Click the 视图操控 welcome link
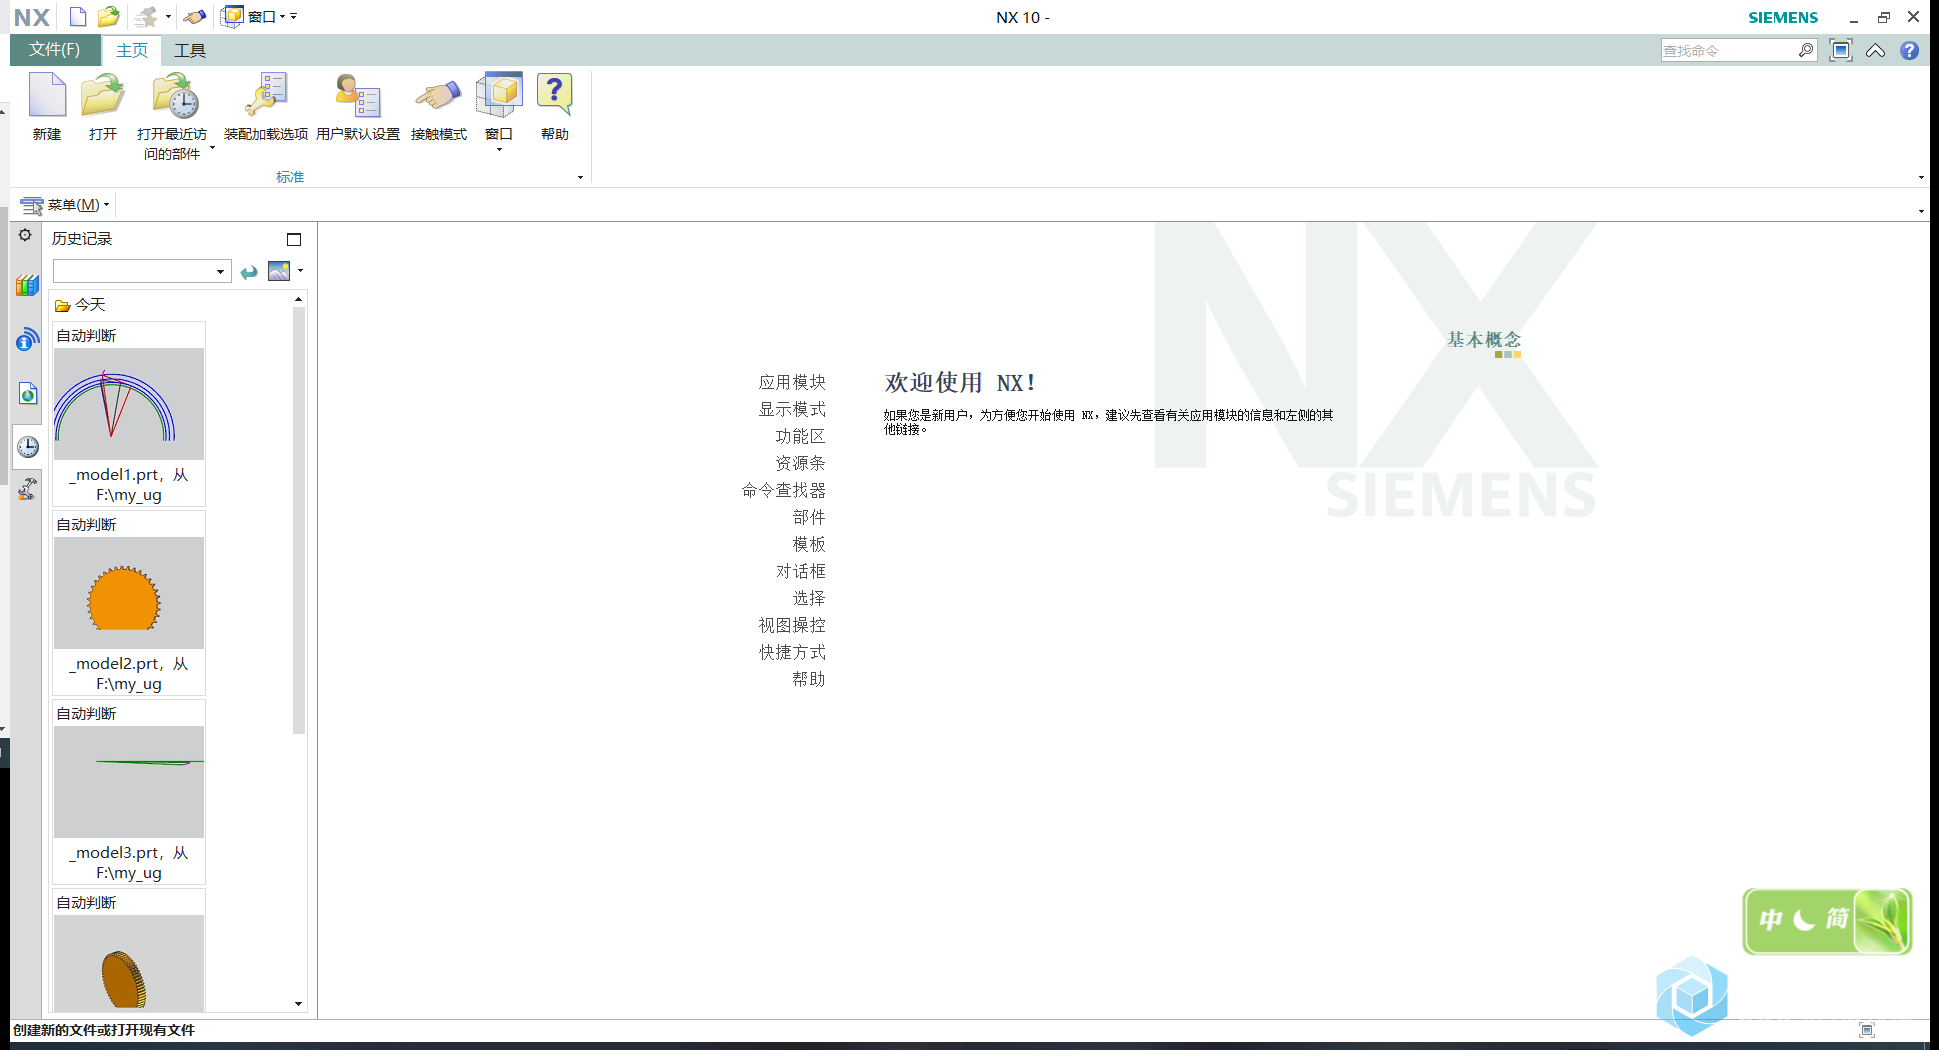The width and height of the screenshot is (1939, 1050). point(792,625)
